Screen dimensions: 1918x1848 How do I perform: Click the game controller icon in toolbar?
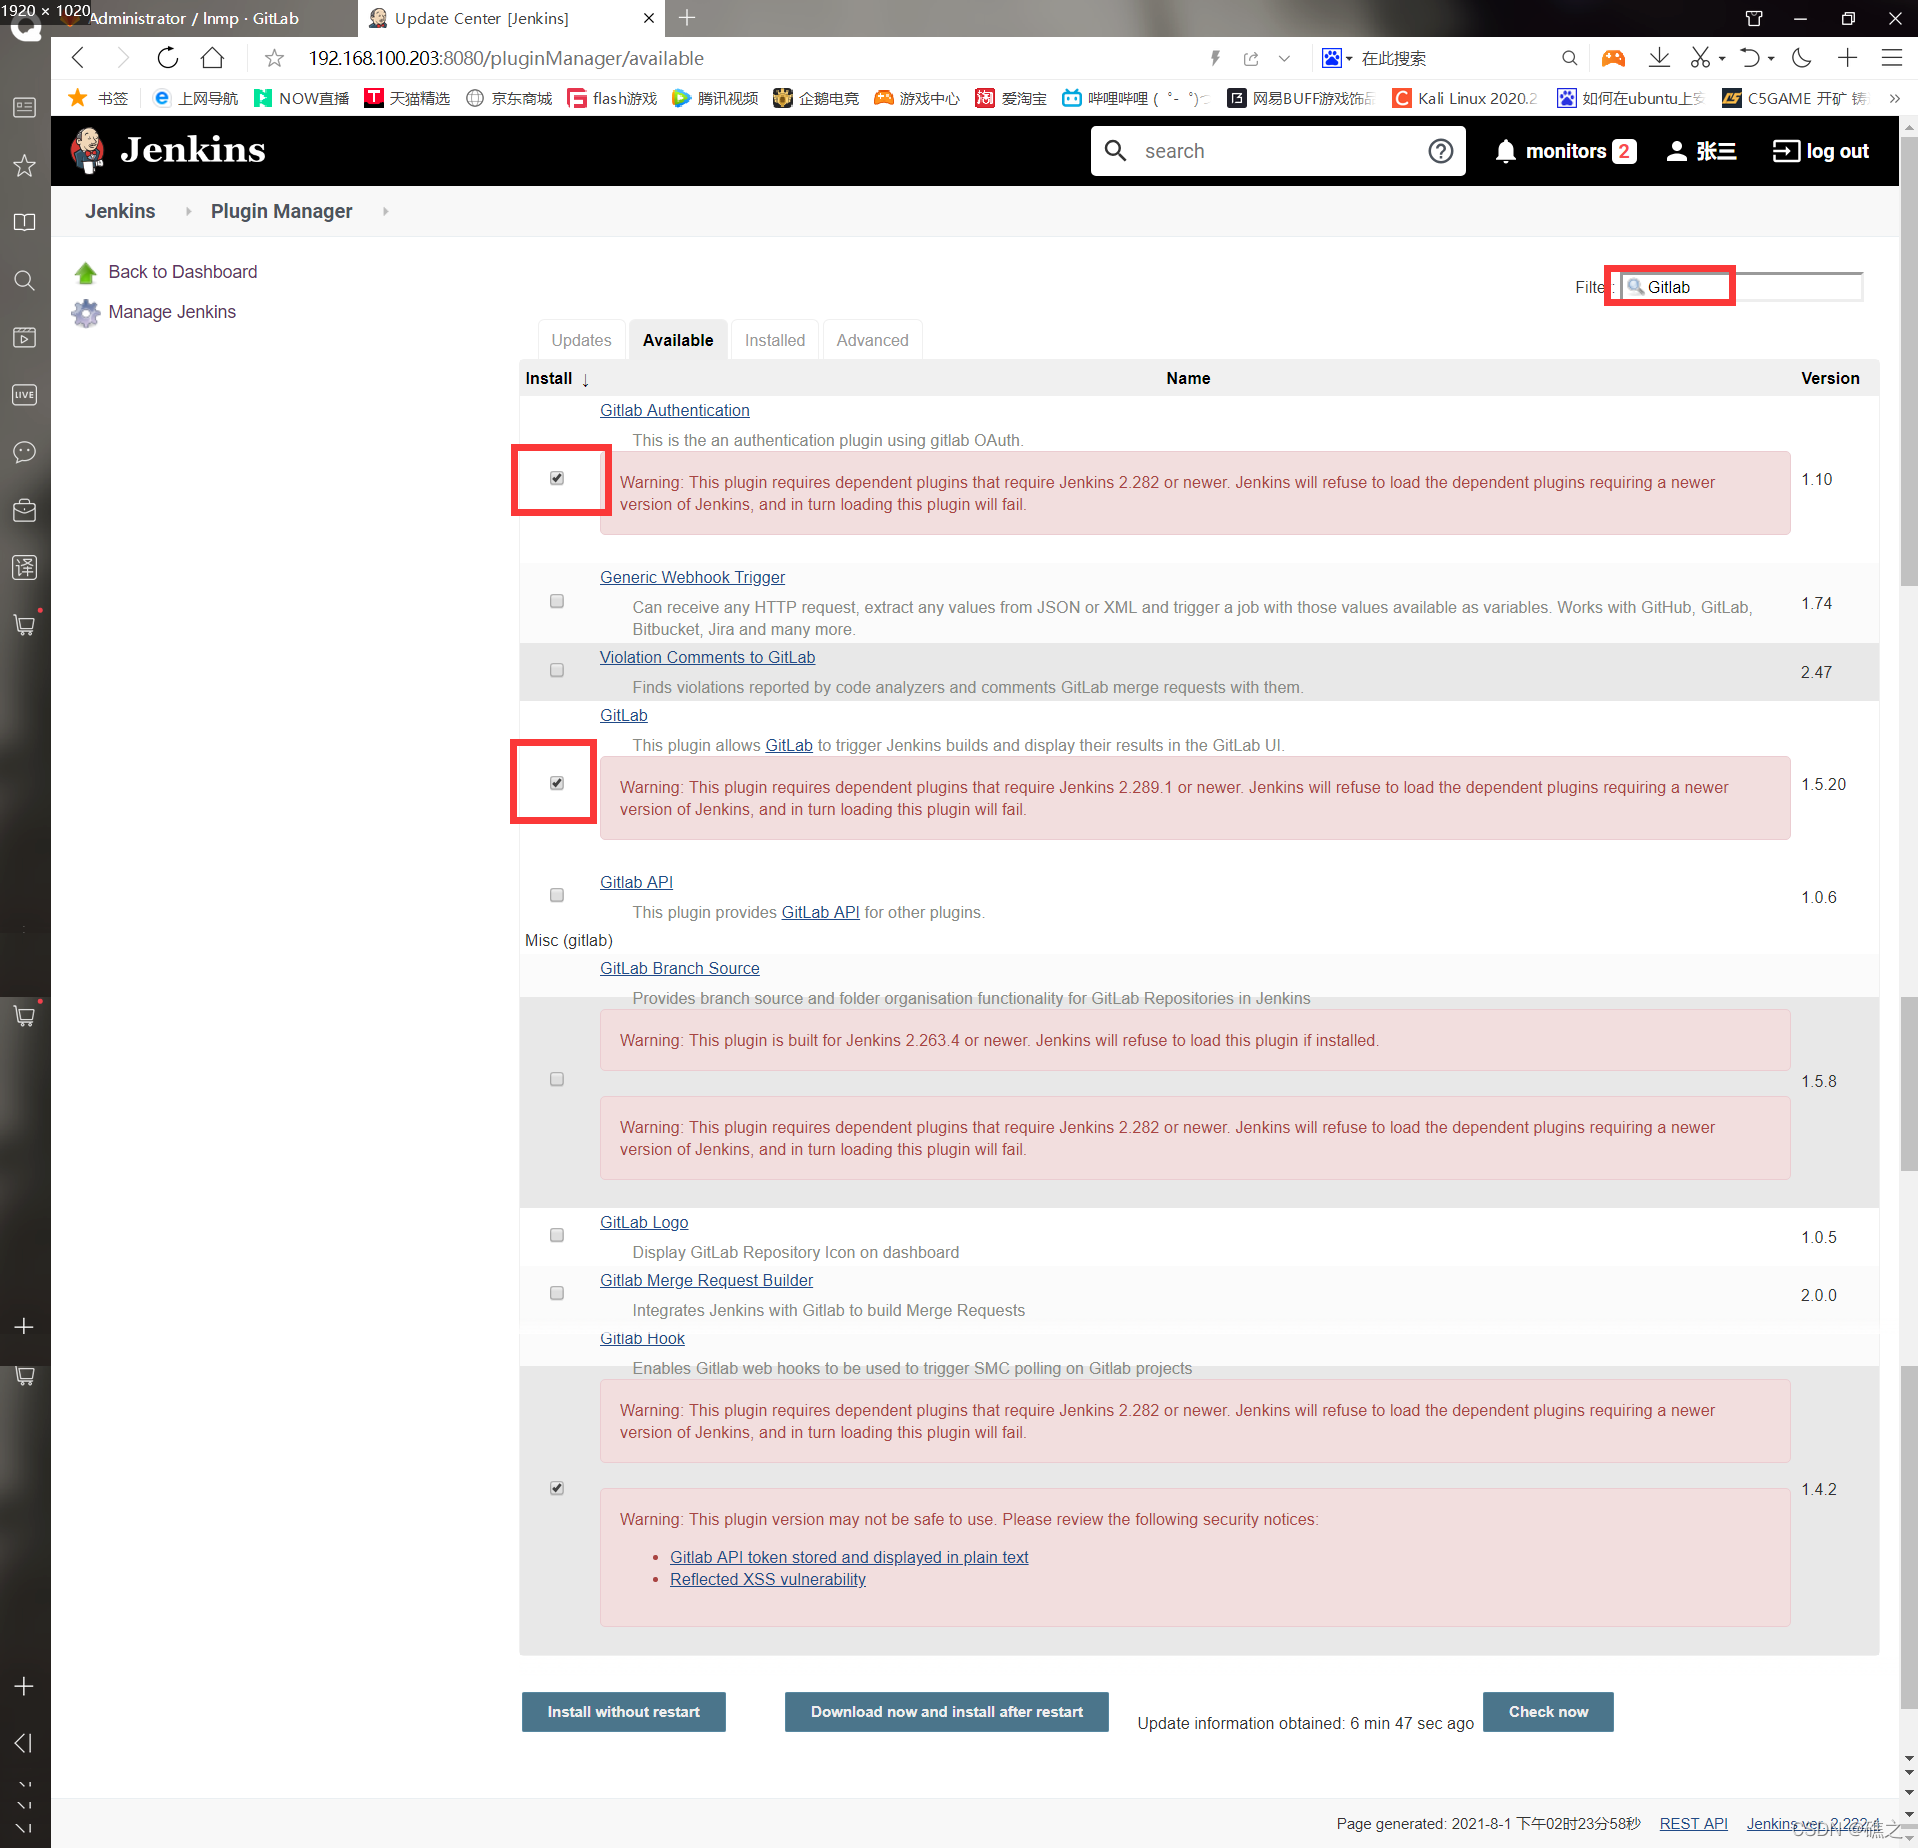1613,58
